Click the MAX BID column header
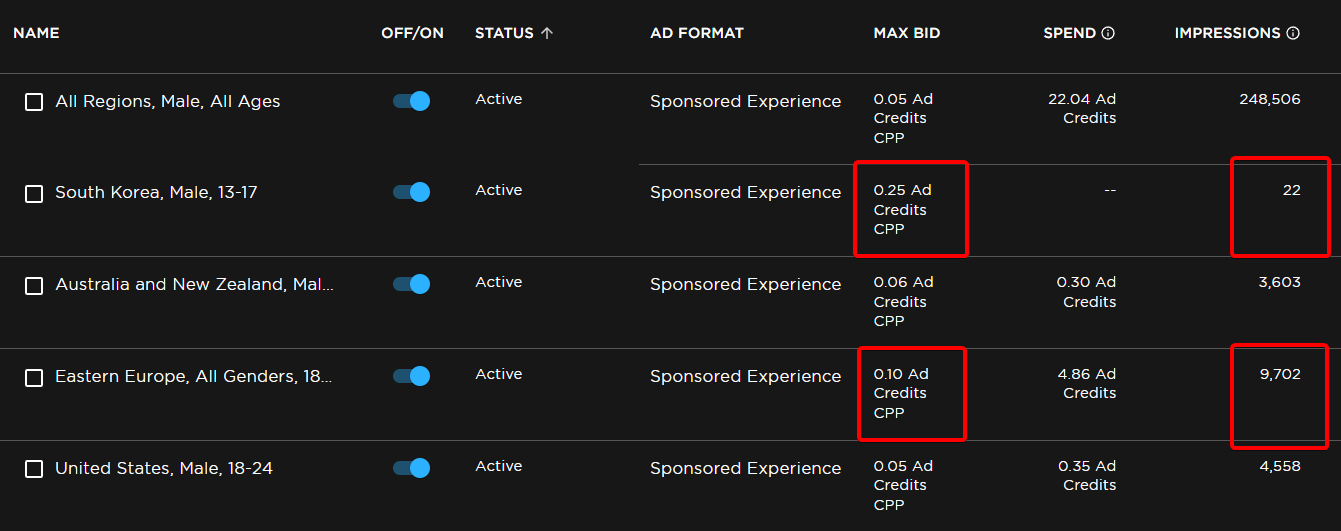Image resolution: width=1341 pixels, height=531 pixels. point(906,33)
